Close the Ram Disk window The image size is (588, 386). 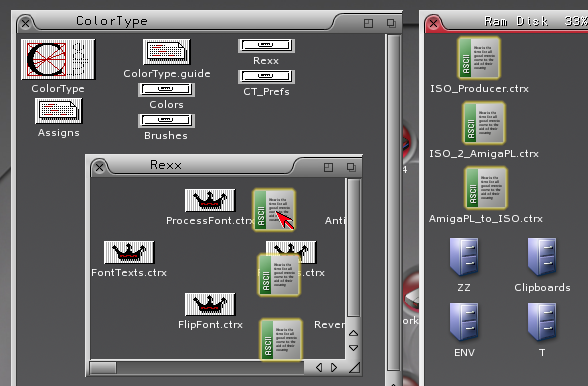tap(434, 24)
